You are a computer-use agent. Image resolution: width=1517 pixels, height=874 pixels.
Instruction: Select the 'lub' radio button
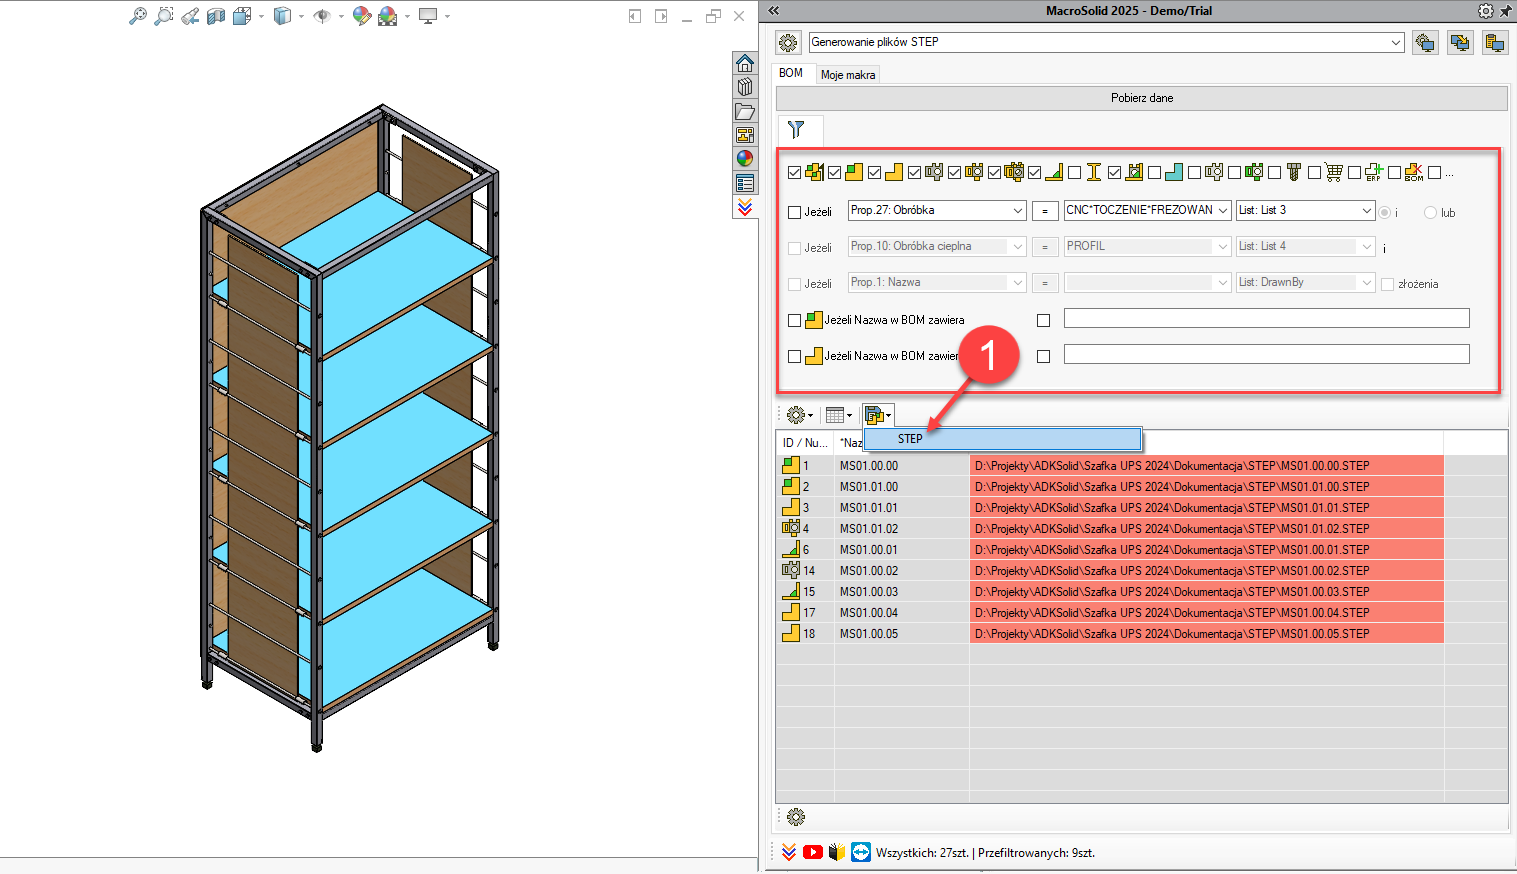(1430, 212)
